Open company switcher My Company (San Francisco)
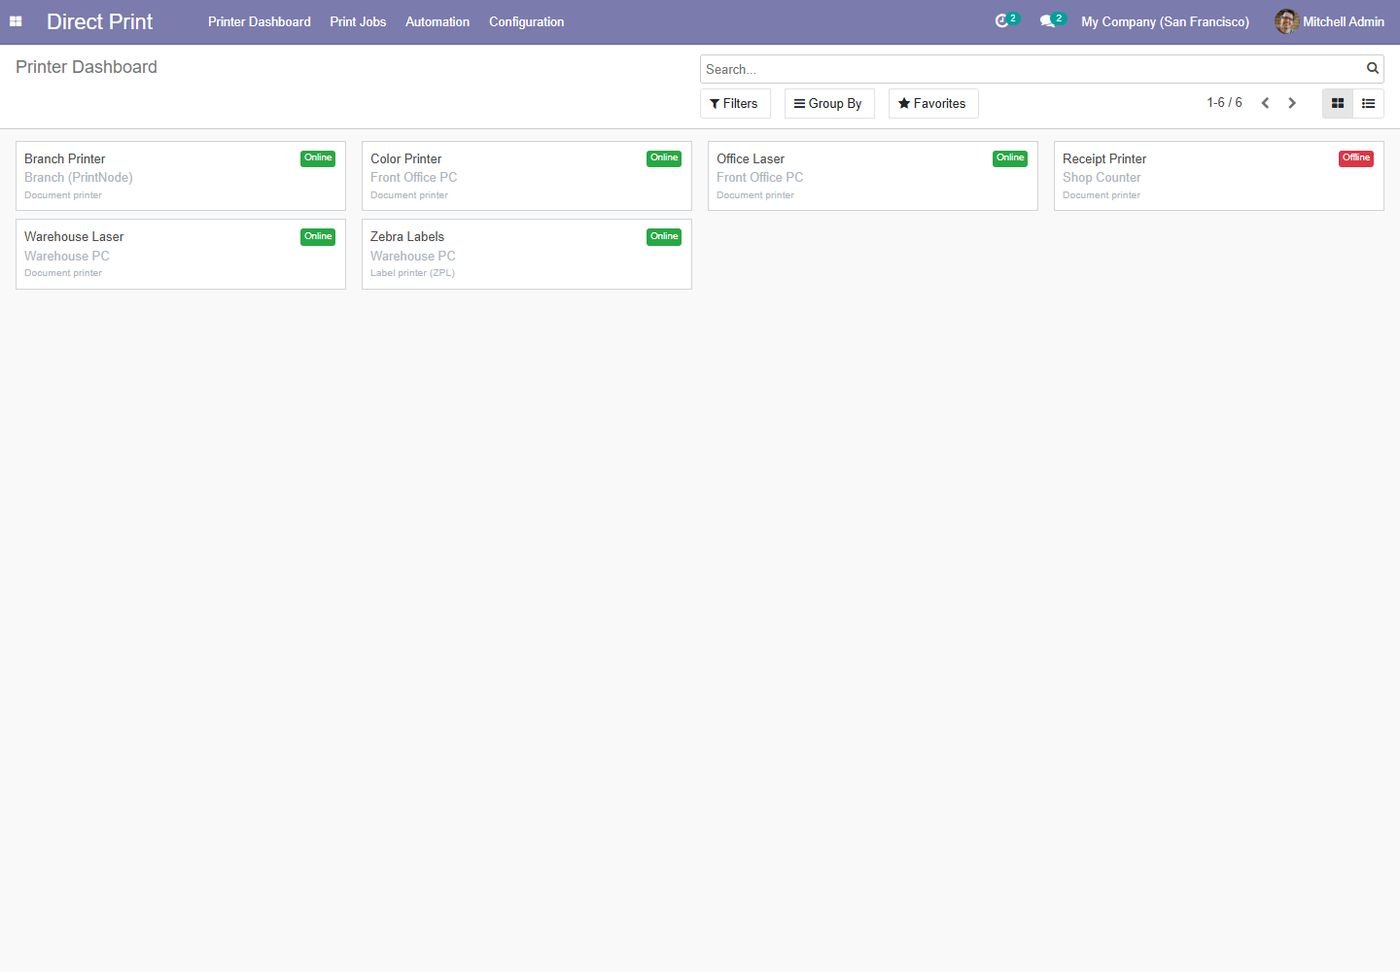 1165,21
